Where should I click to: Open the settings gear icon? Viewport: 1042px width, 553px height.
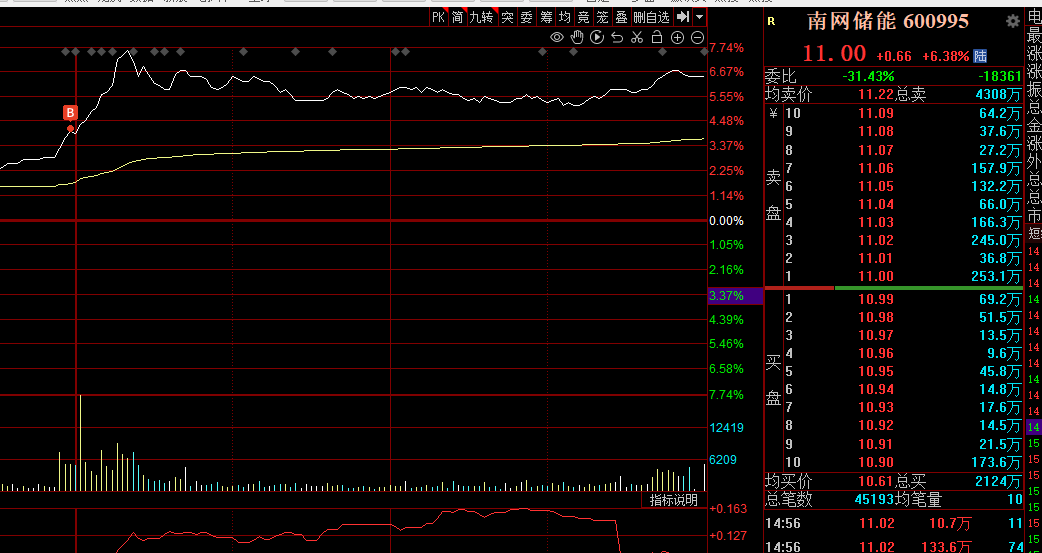click(1012, 21)
